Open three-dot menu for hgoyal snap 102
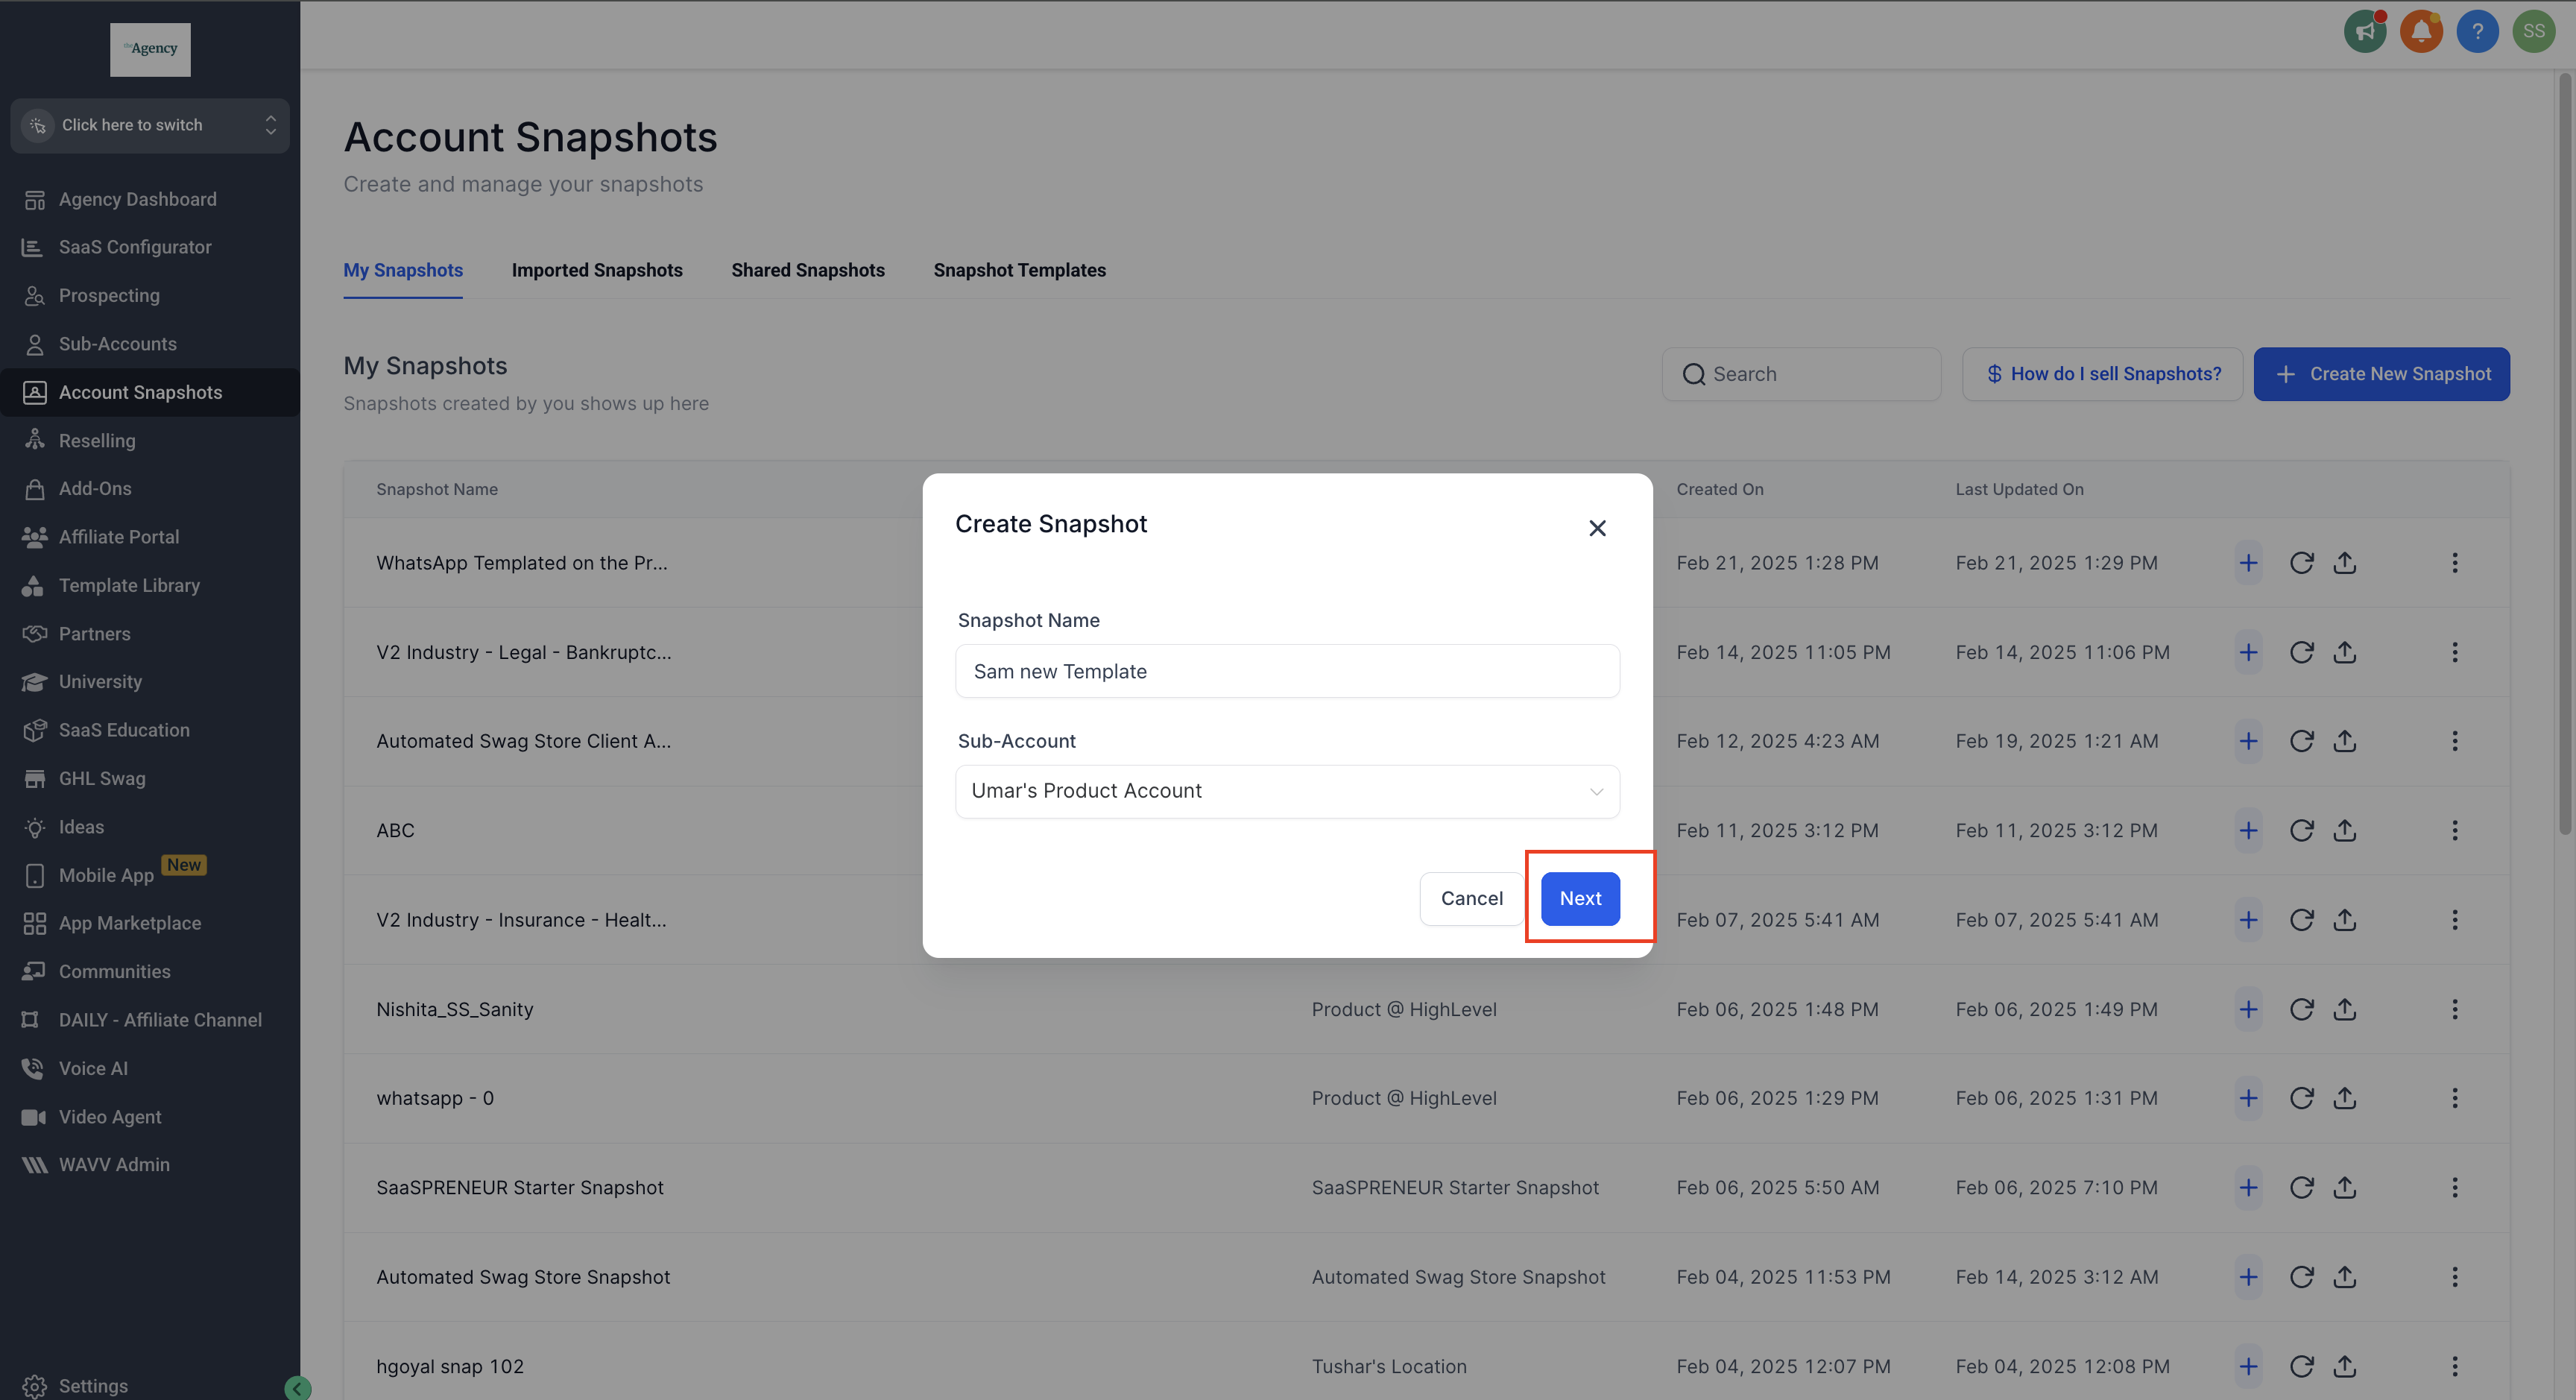 click(2454, 1366)
